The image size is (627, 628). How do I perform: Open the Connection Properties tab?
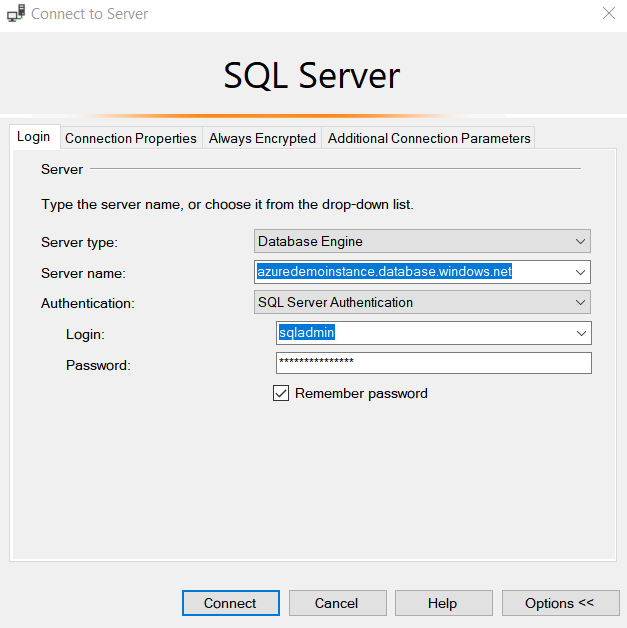131,138
